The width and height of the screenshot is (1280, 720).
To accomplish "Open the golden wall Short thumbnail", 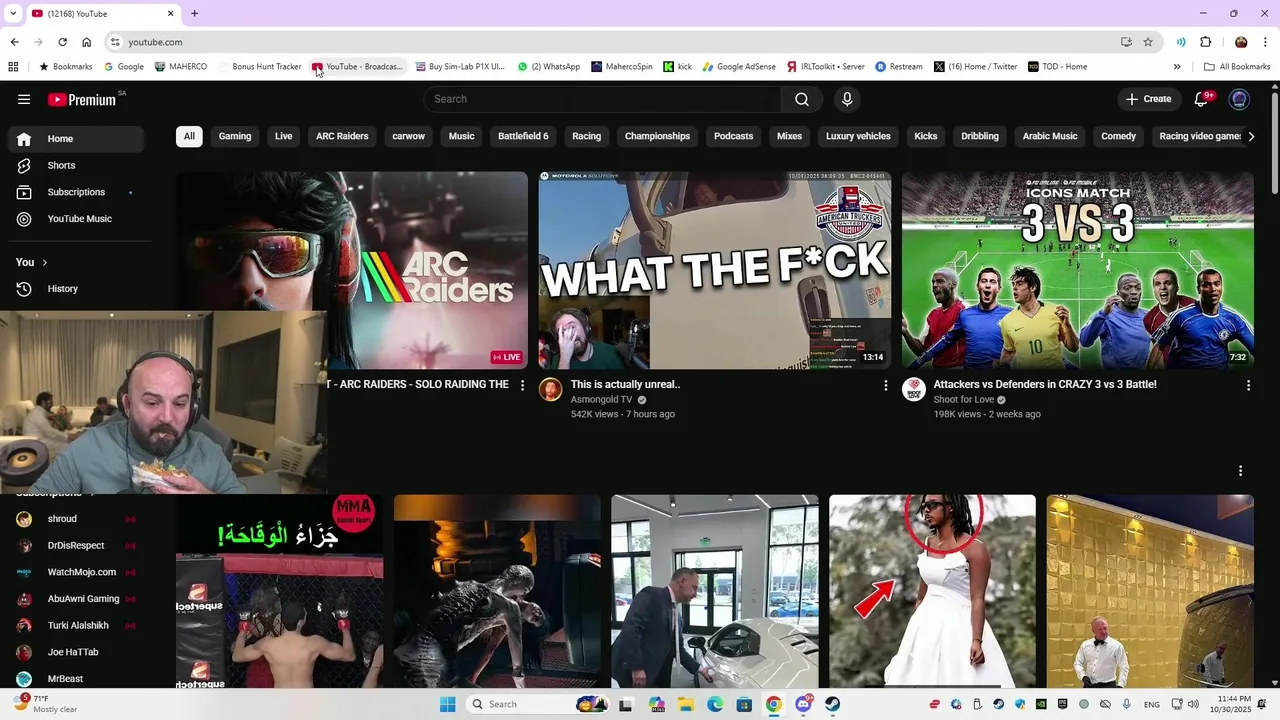I will [1150, 591].
